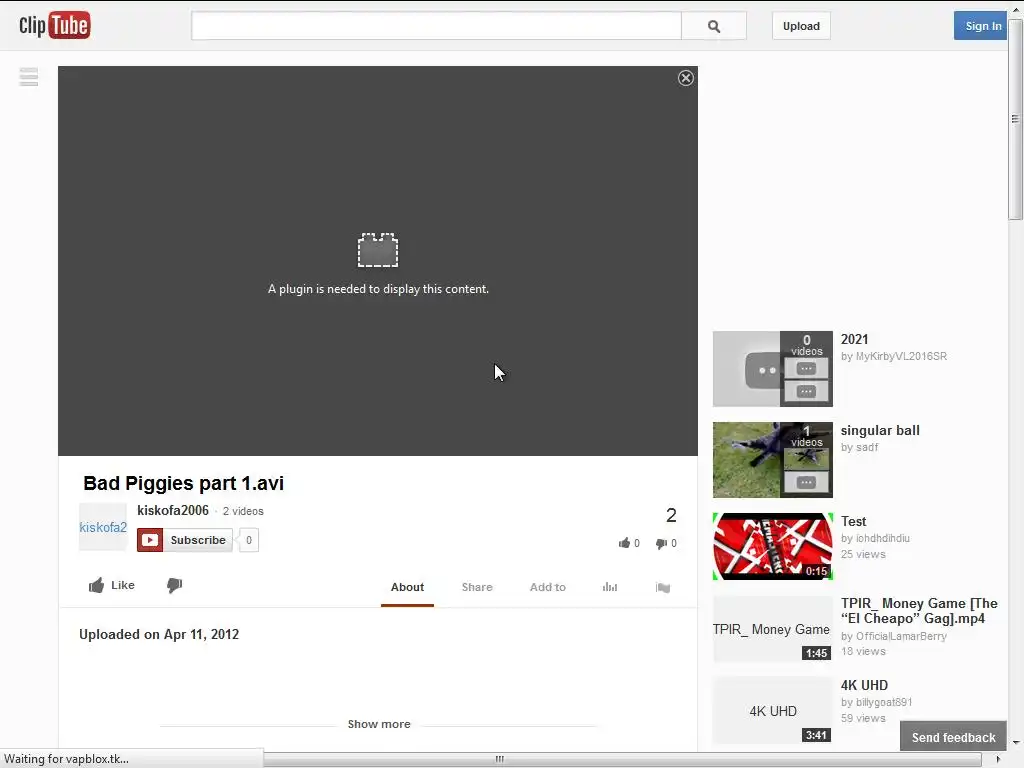The image size is (1024, 768).
Task: Open the Add to tab
Action: 548,587
